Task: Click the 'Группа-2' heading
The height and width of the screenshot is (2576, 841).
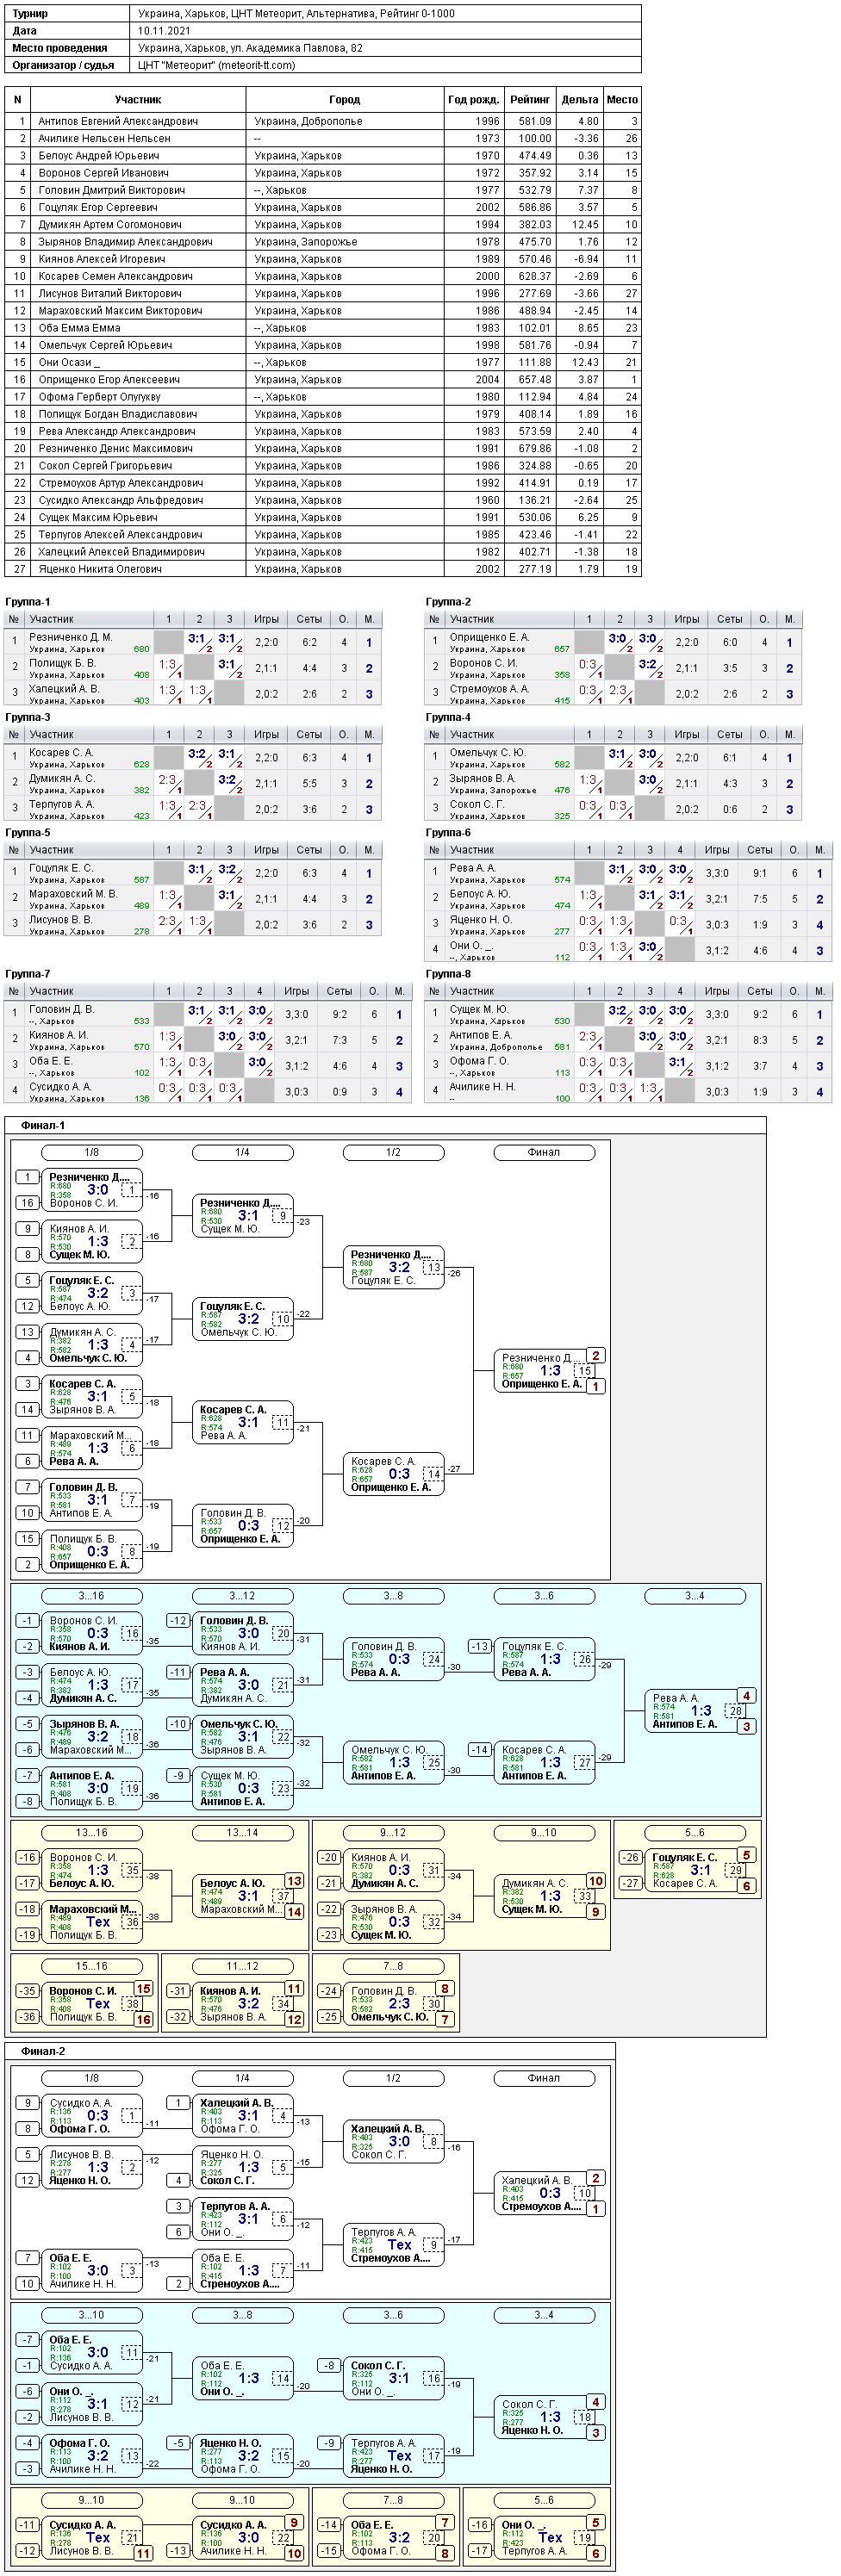Action: point(448,602)
